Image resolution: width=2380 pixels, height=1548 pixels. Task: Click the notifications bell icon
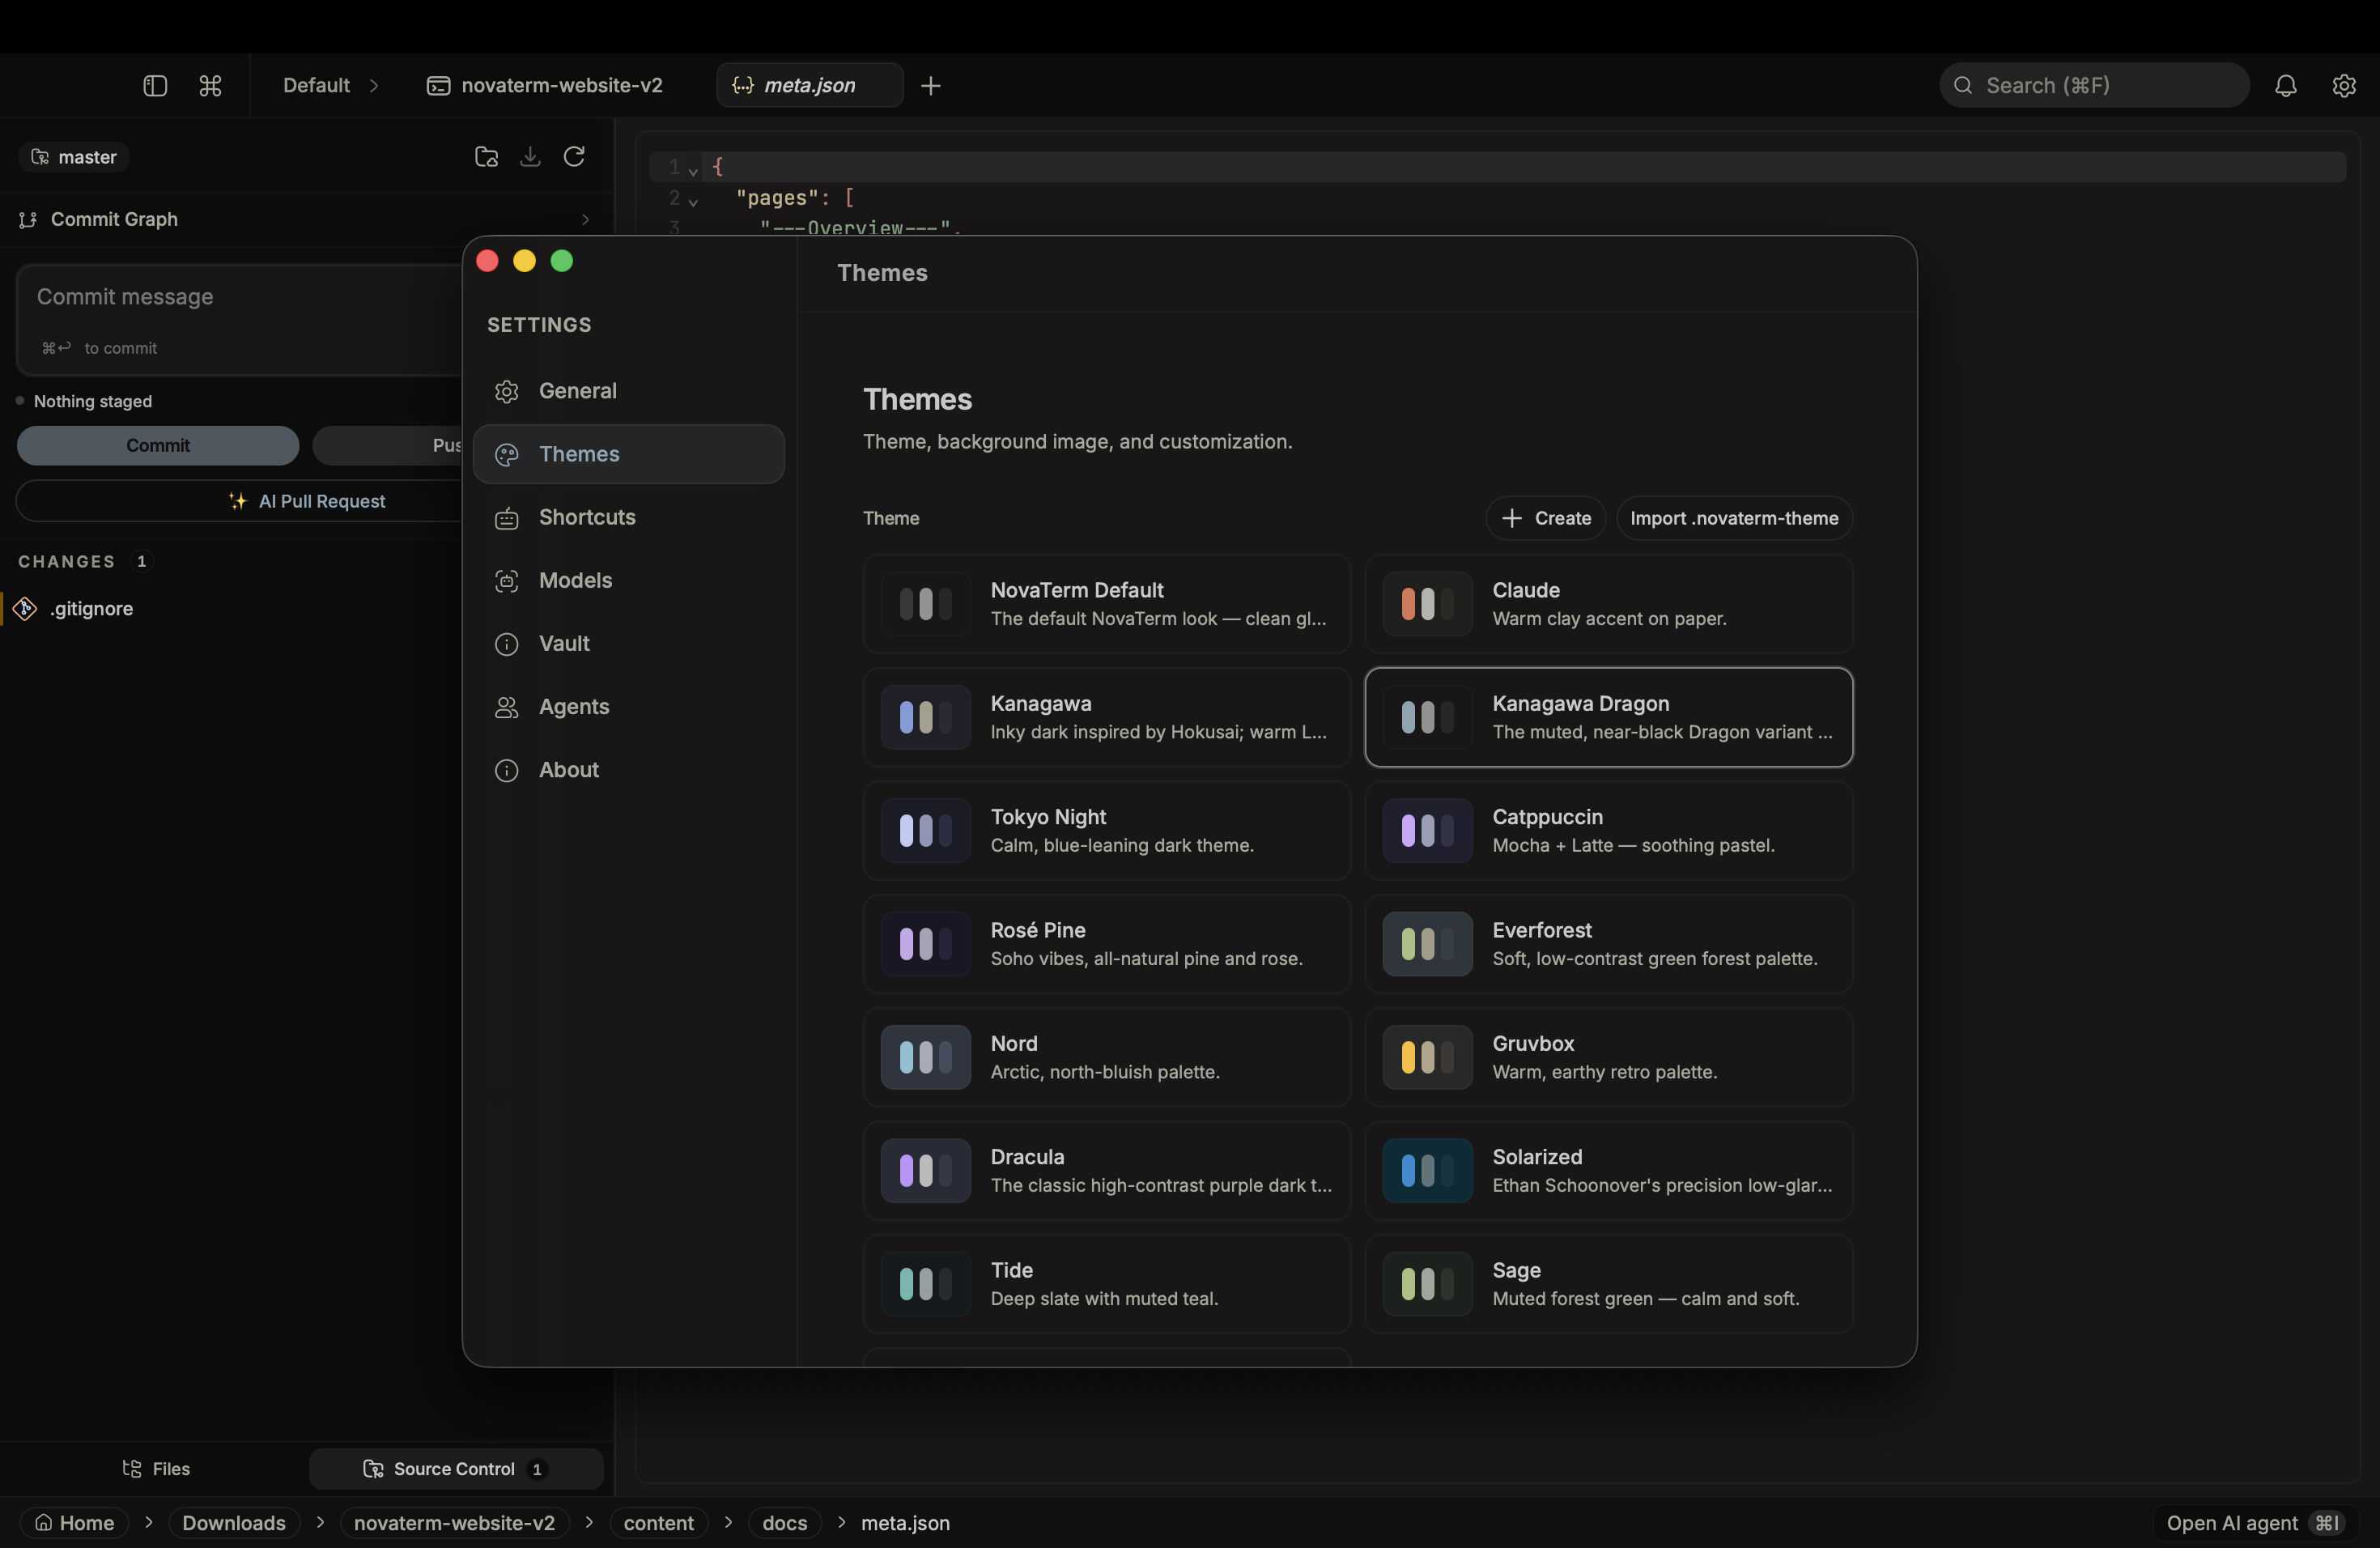tap(2285, 86)
